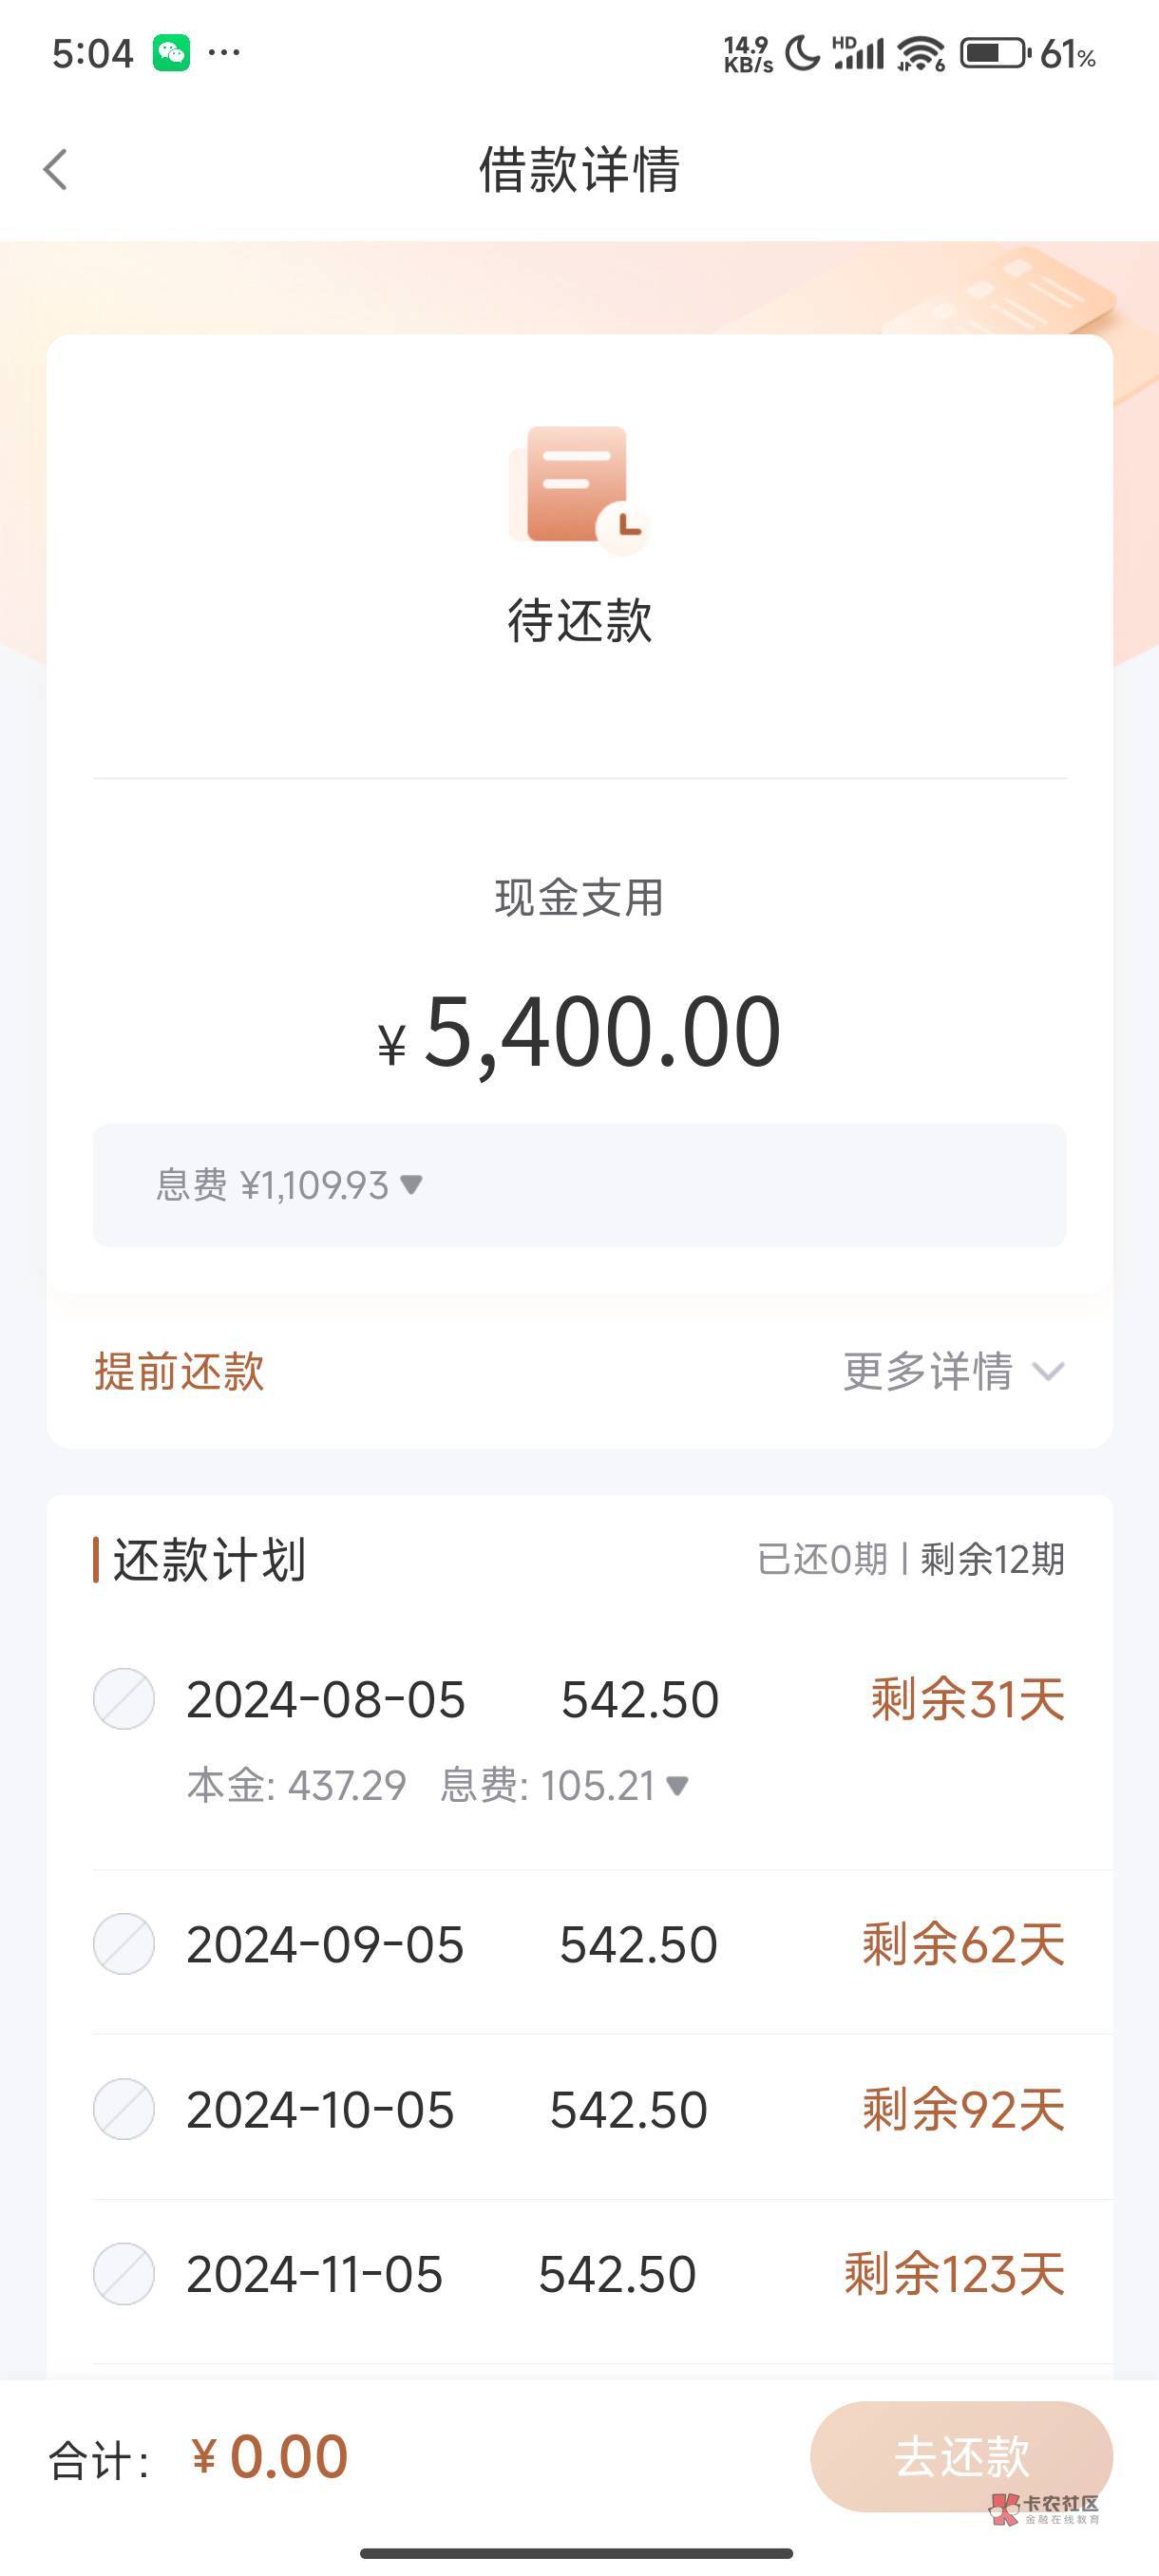Expand the 息费 105.21 detail arrow
This screenshot has height=2576, width=1159.
tap(677, 1785)
